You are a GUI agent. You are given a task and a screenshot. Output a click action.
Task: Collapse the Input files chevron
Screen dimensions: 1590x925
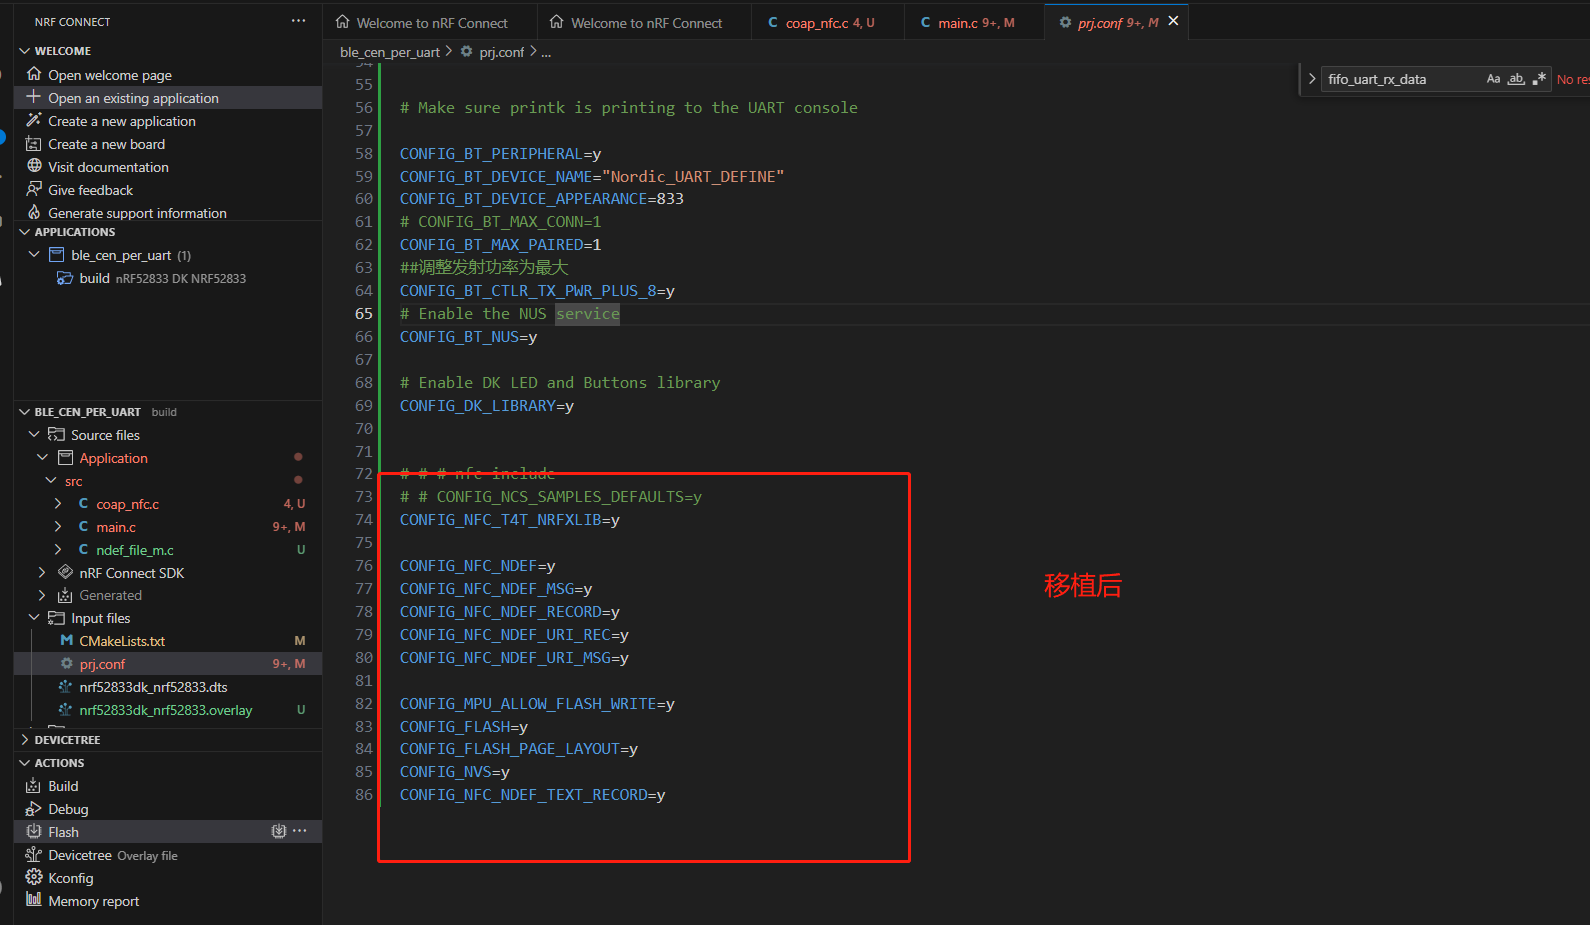click(x=34, y=618)
